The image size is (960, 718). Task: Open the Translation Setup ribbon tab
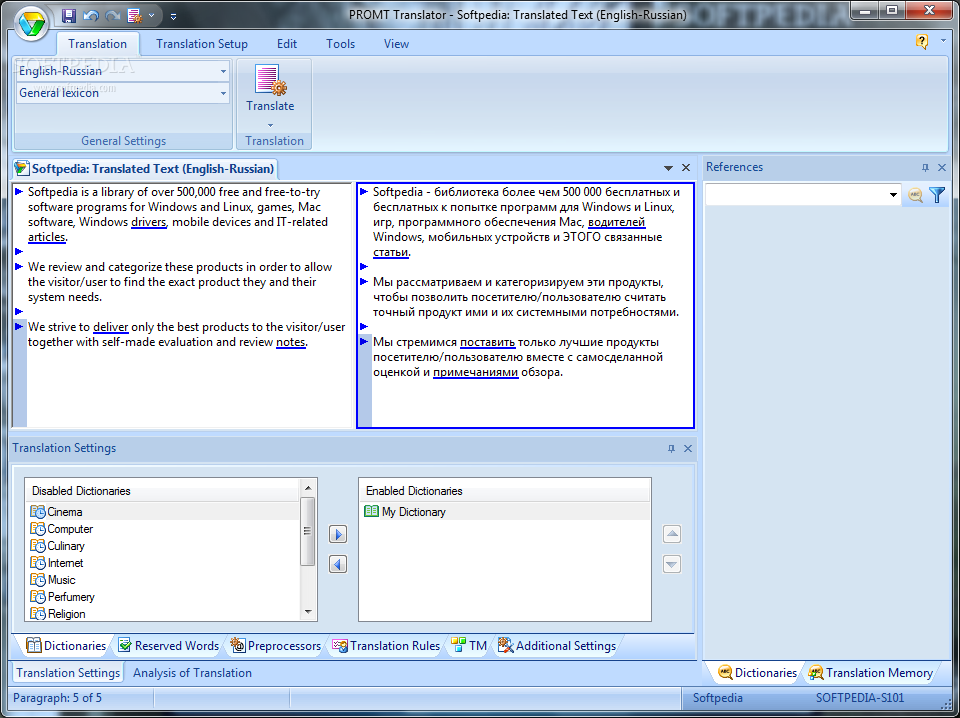click(202, 44)
